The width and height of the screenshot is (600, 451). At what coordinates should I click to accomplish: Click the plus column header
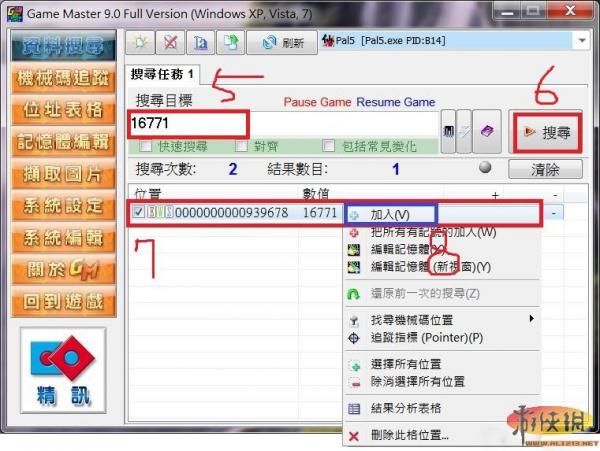click(495, 195)
